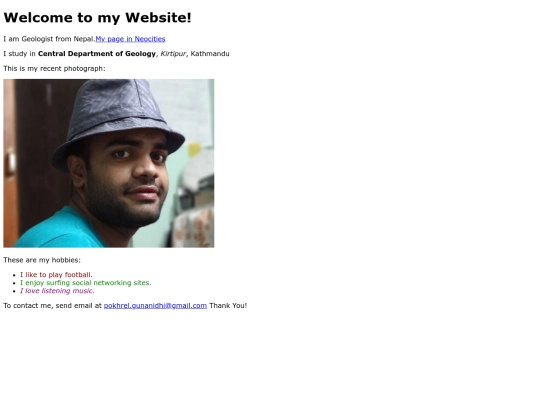This screenshot has height=405, width=540.
Task: Click the bullet beside the football hobby
Action: pos(14,275)
